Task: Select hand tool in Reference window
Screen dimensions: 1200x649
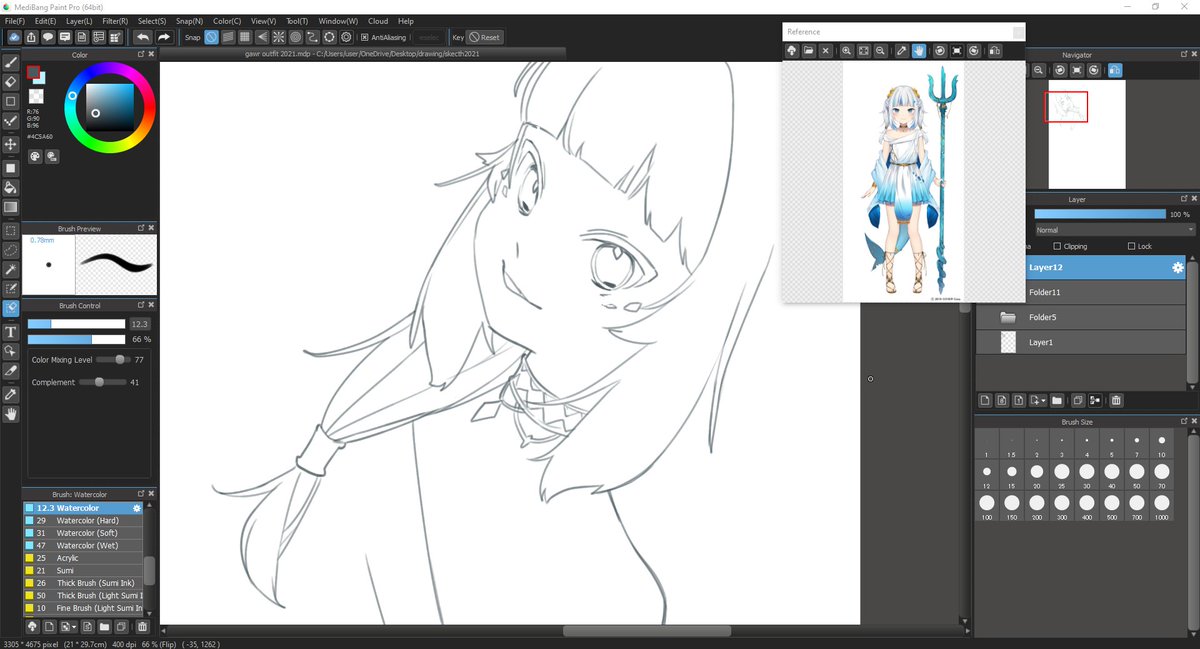Action: pyautogui.click(x=918, y=50)
